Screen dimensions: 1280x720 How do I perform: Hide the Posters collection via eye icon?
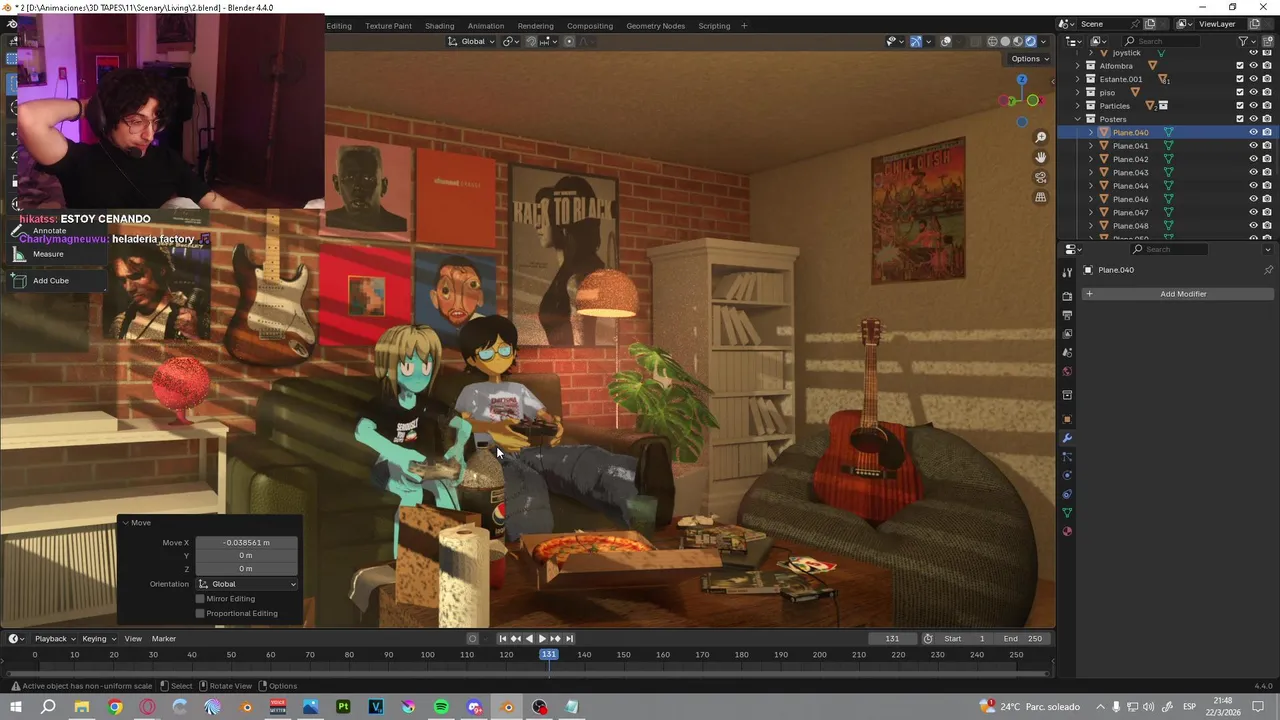[x=1253, y=119]
